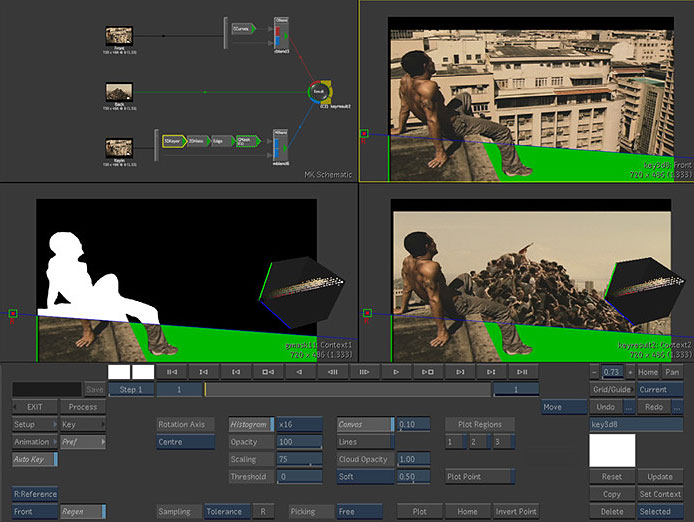Select the Back clip thumbnail node
The height and width of the screenshot is (522, 694).
[119, 92]
